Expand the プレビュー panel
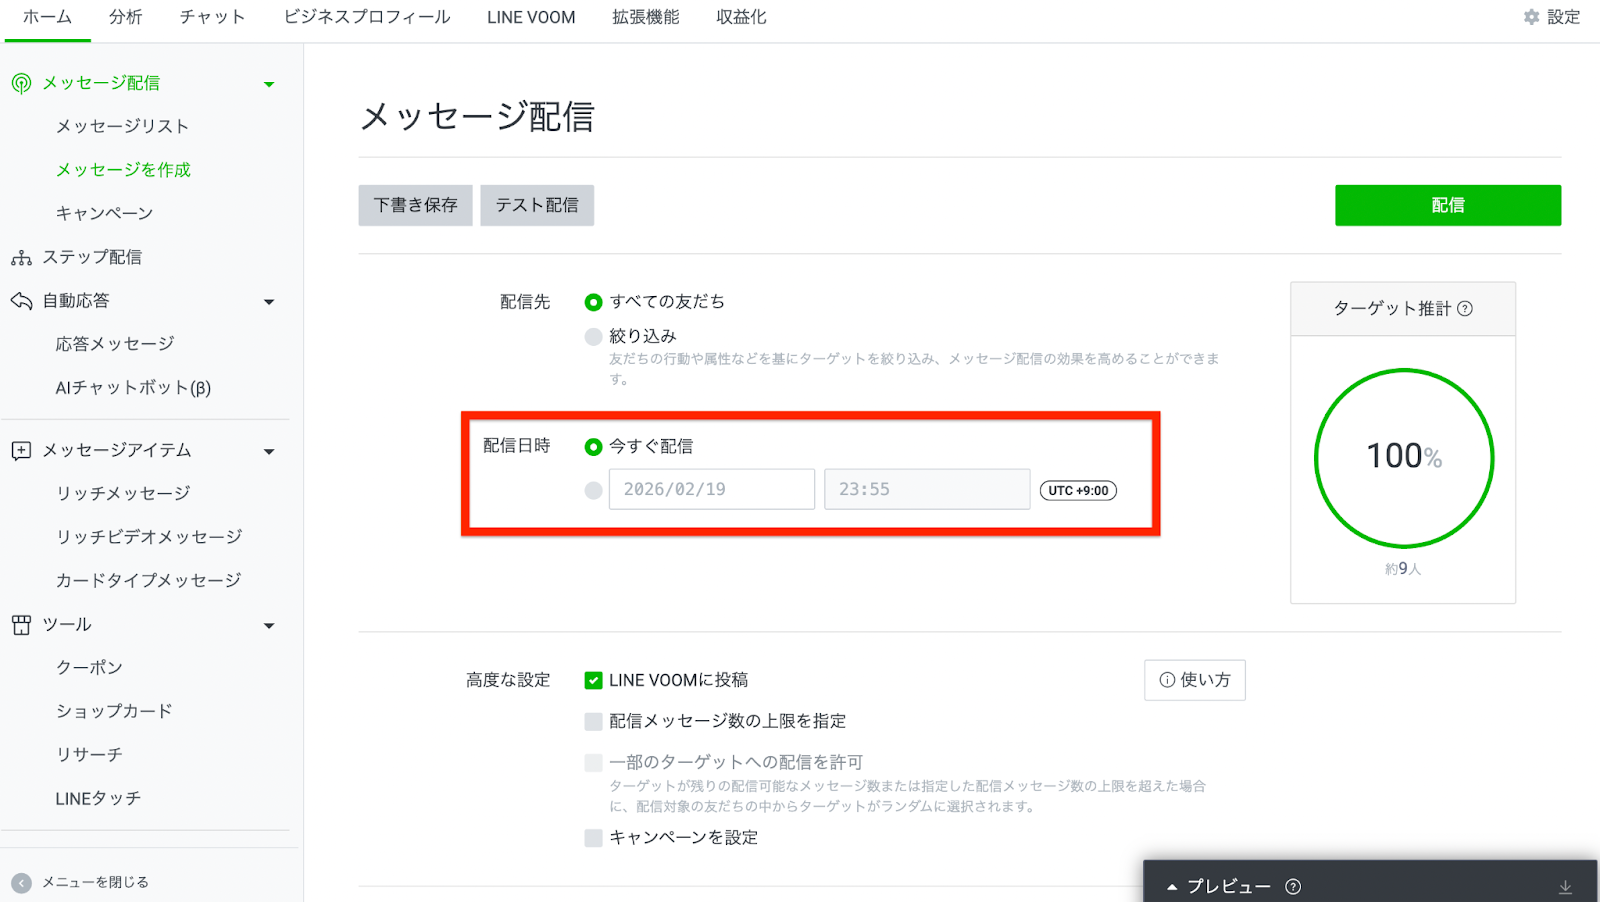Image resolution: width=1600 pixels, height=902 pixels. click(1172, 887)
